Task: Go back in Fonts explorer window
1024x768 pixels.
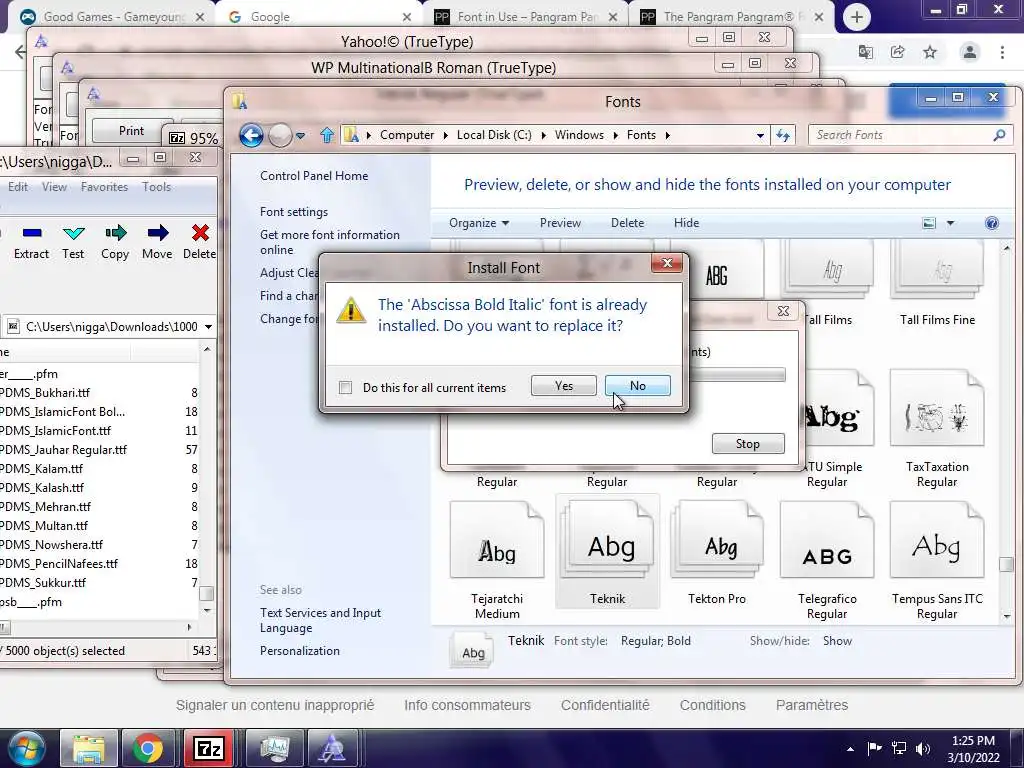Action: [251, 135]
